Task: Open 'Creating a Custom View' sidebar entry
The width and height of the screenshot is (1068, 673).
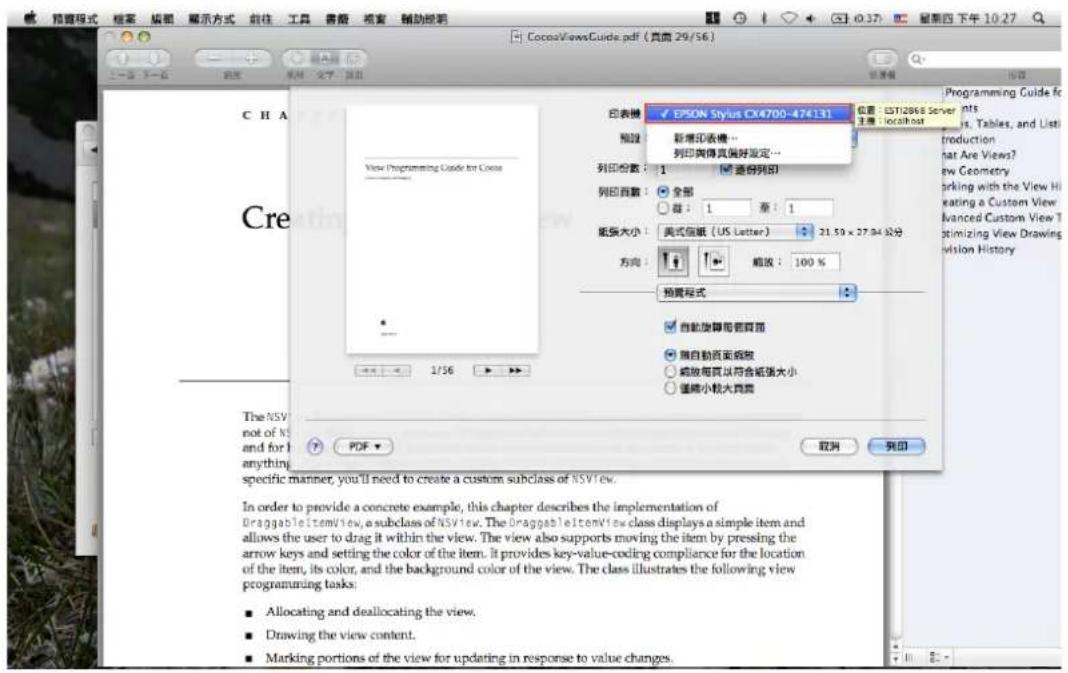Action: 999,202
